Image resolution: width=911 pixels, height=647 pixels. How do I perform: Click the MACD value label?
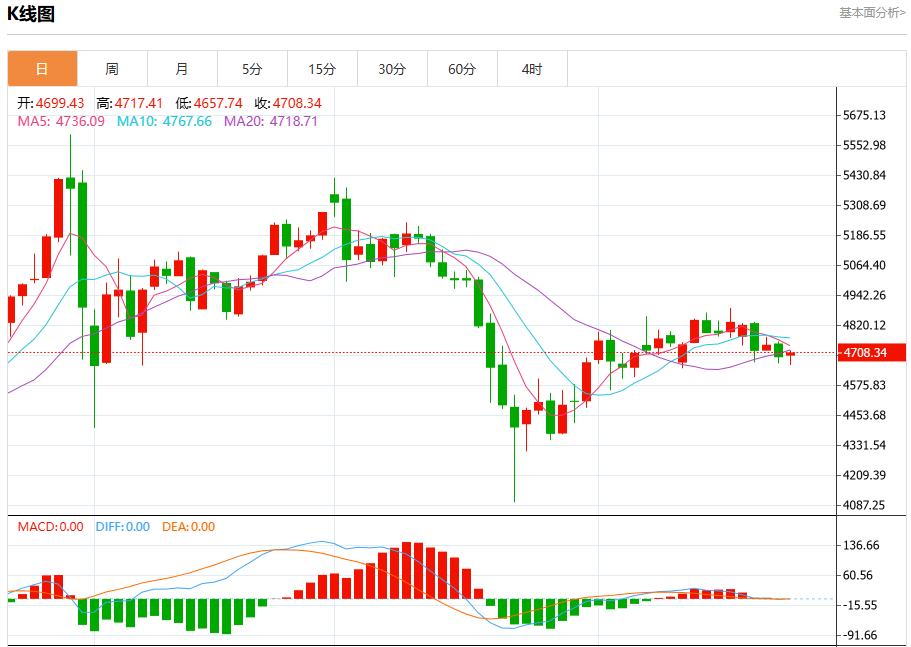51,527
